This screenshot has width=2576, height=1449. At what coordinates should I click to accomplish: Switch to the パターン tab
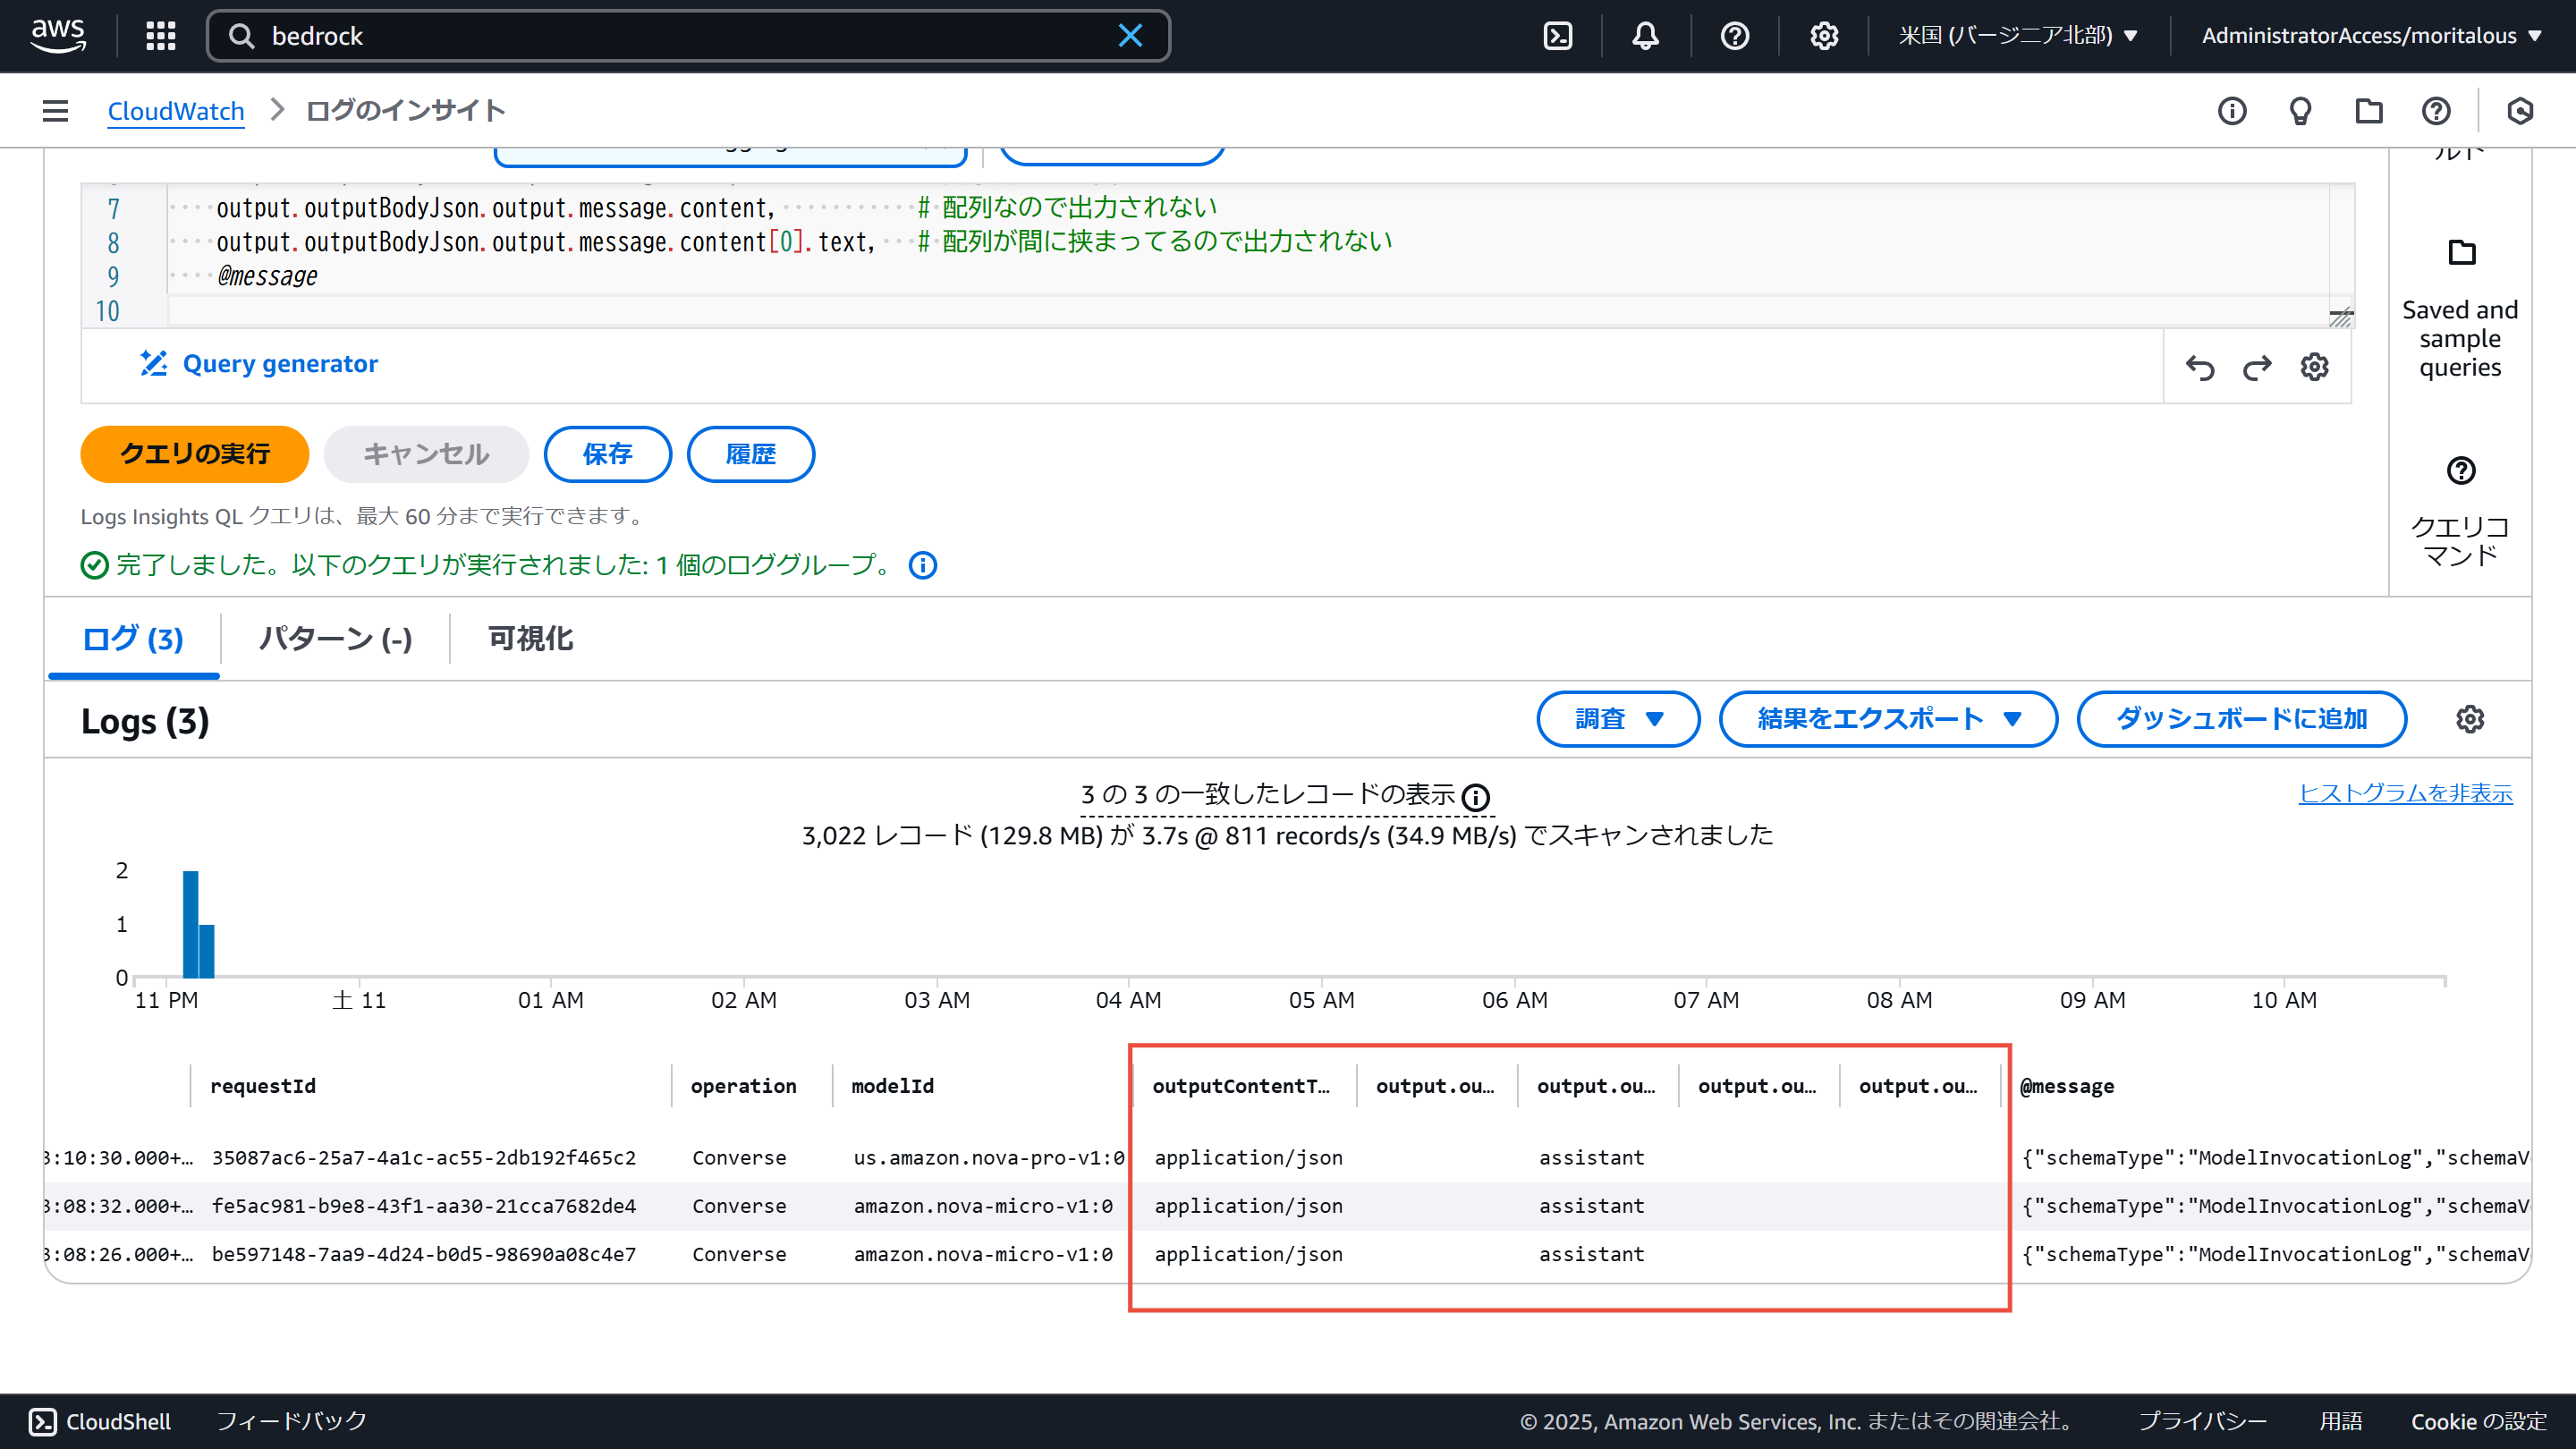(x=335, y=639)
